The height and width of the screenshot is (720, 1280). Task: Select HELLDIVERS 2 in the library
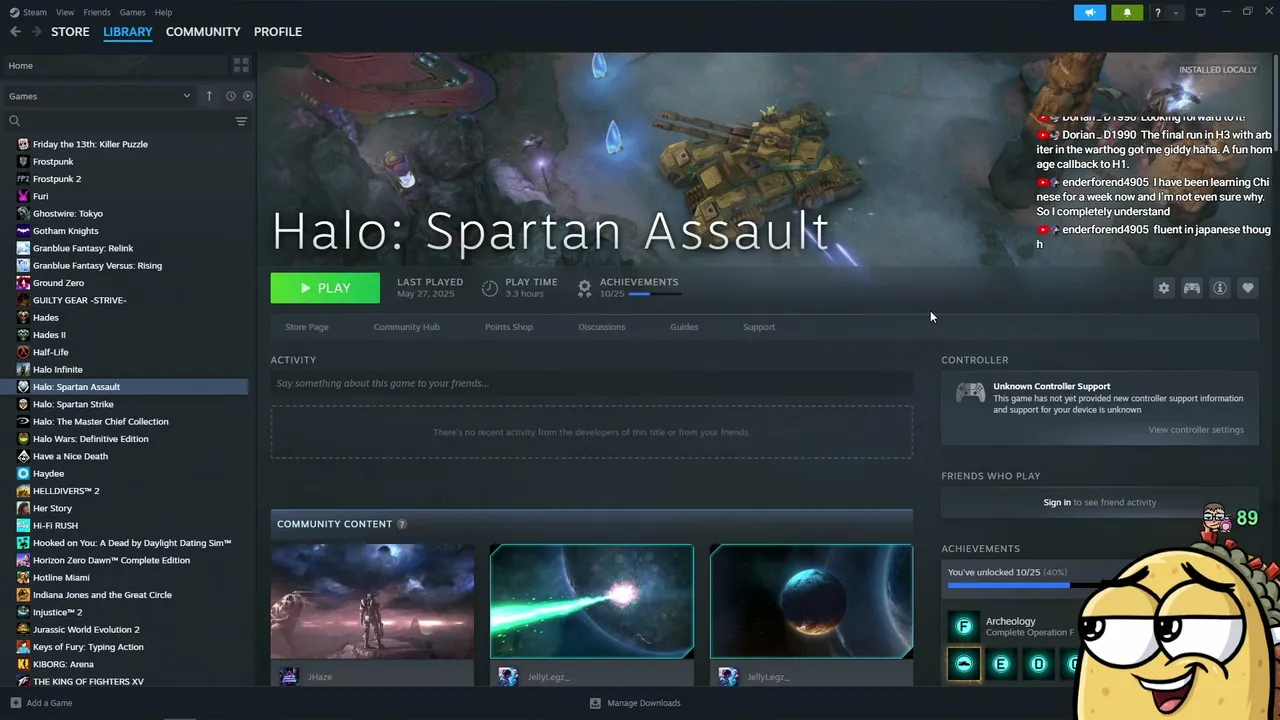[x=66, y=491]
